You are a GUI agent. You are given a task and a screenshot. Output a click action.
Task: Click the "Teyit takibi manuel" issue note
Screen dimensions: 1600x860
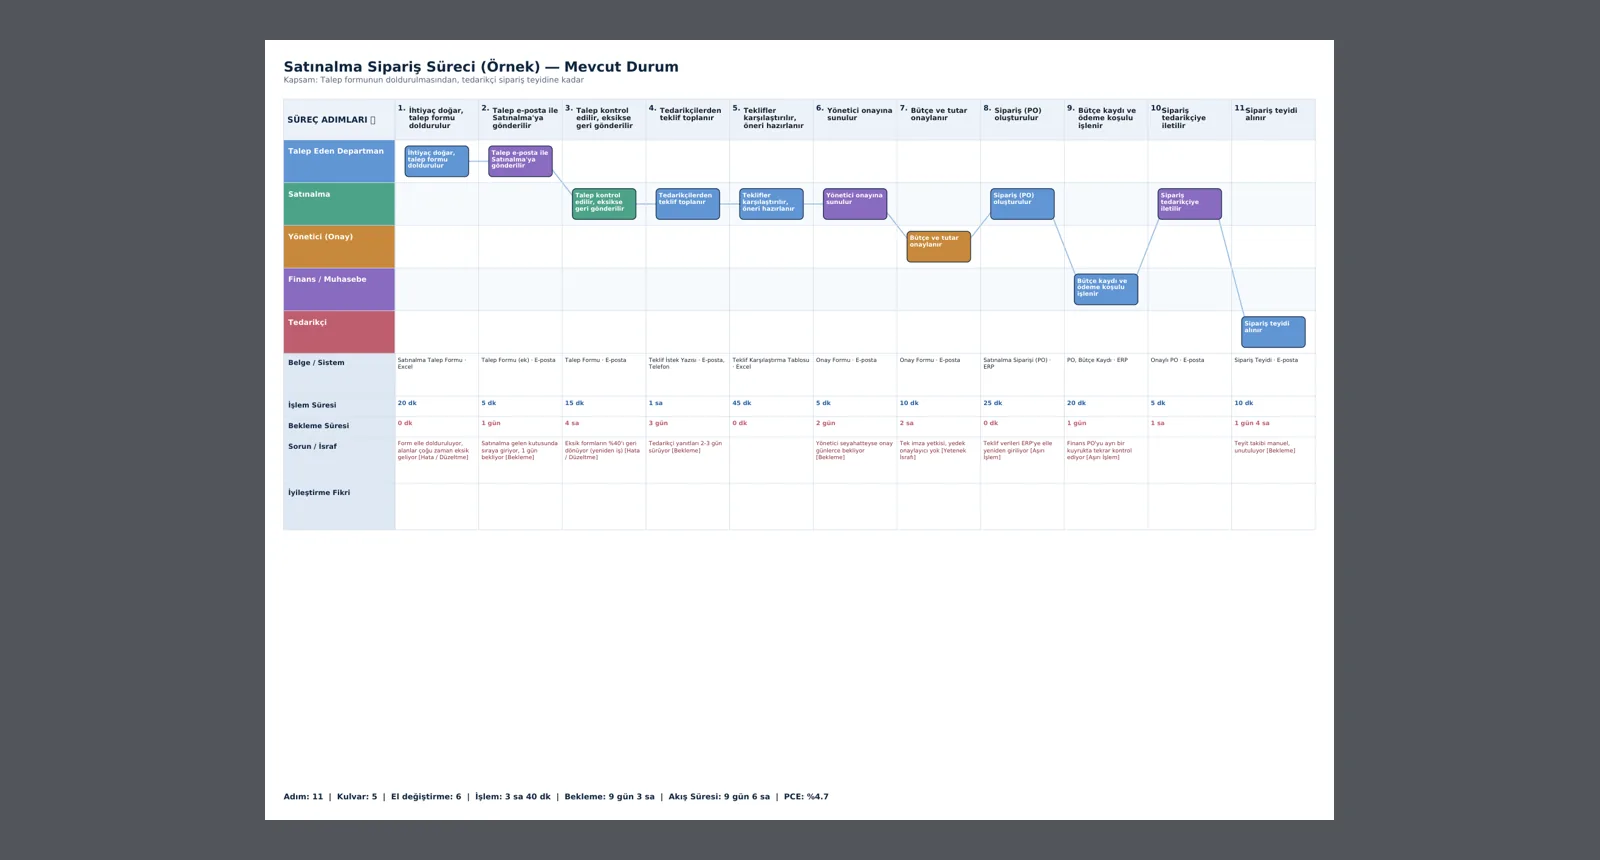(x=1265, y=447)
